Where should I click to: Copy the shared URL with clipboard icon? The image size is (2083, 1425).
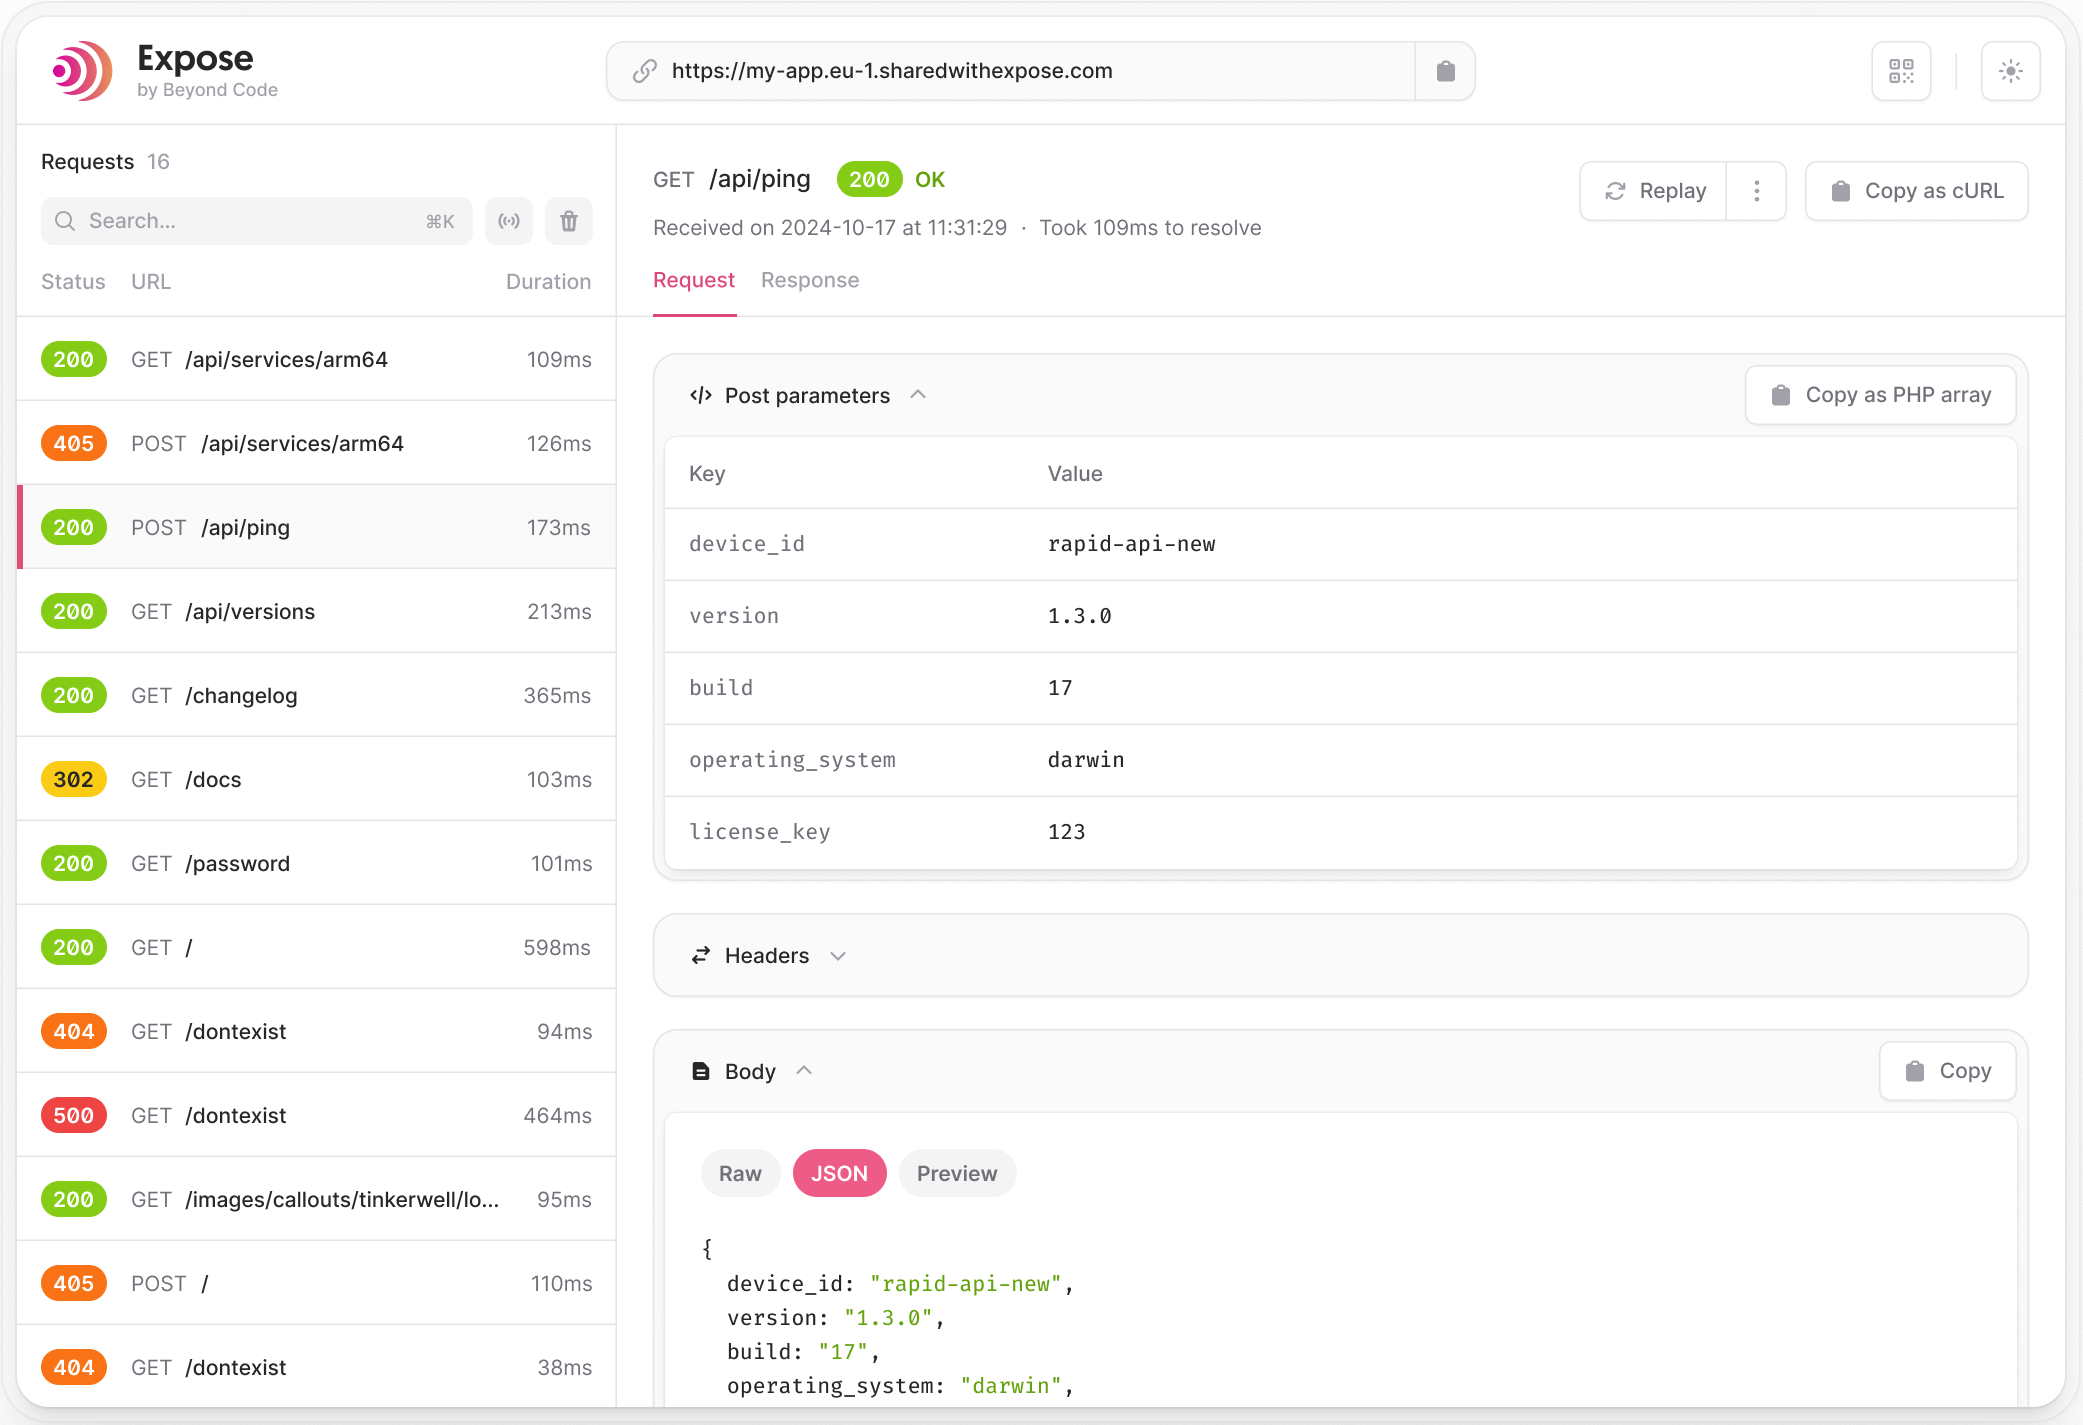(1445, 71)
